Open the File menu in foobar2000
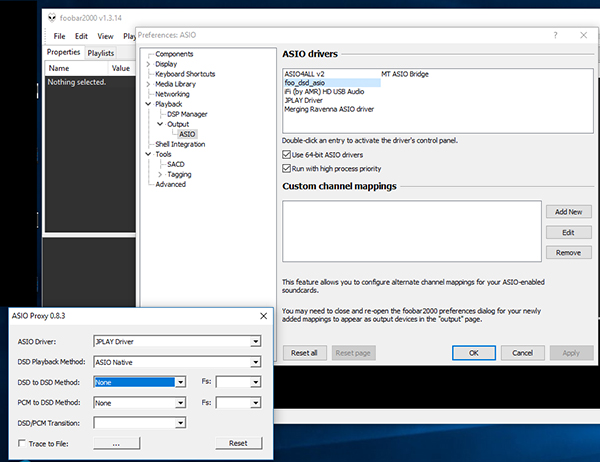The height and width of the screenshot is (462, 600). pos(59,36)
